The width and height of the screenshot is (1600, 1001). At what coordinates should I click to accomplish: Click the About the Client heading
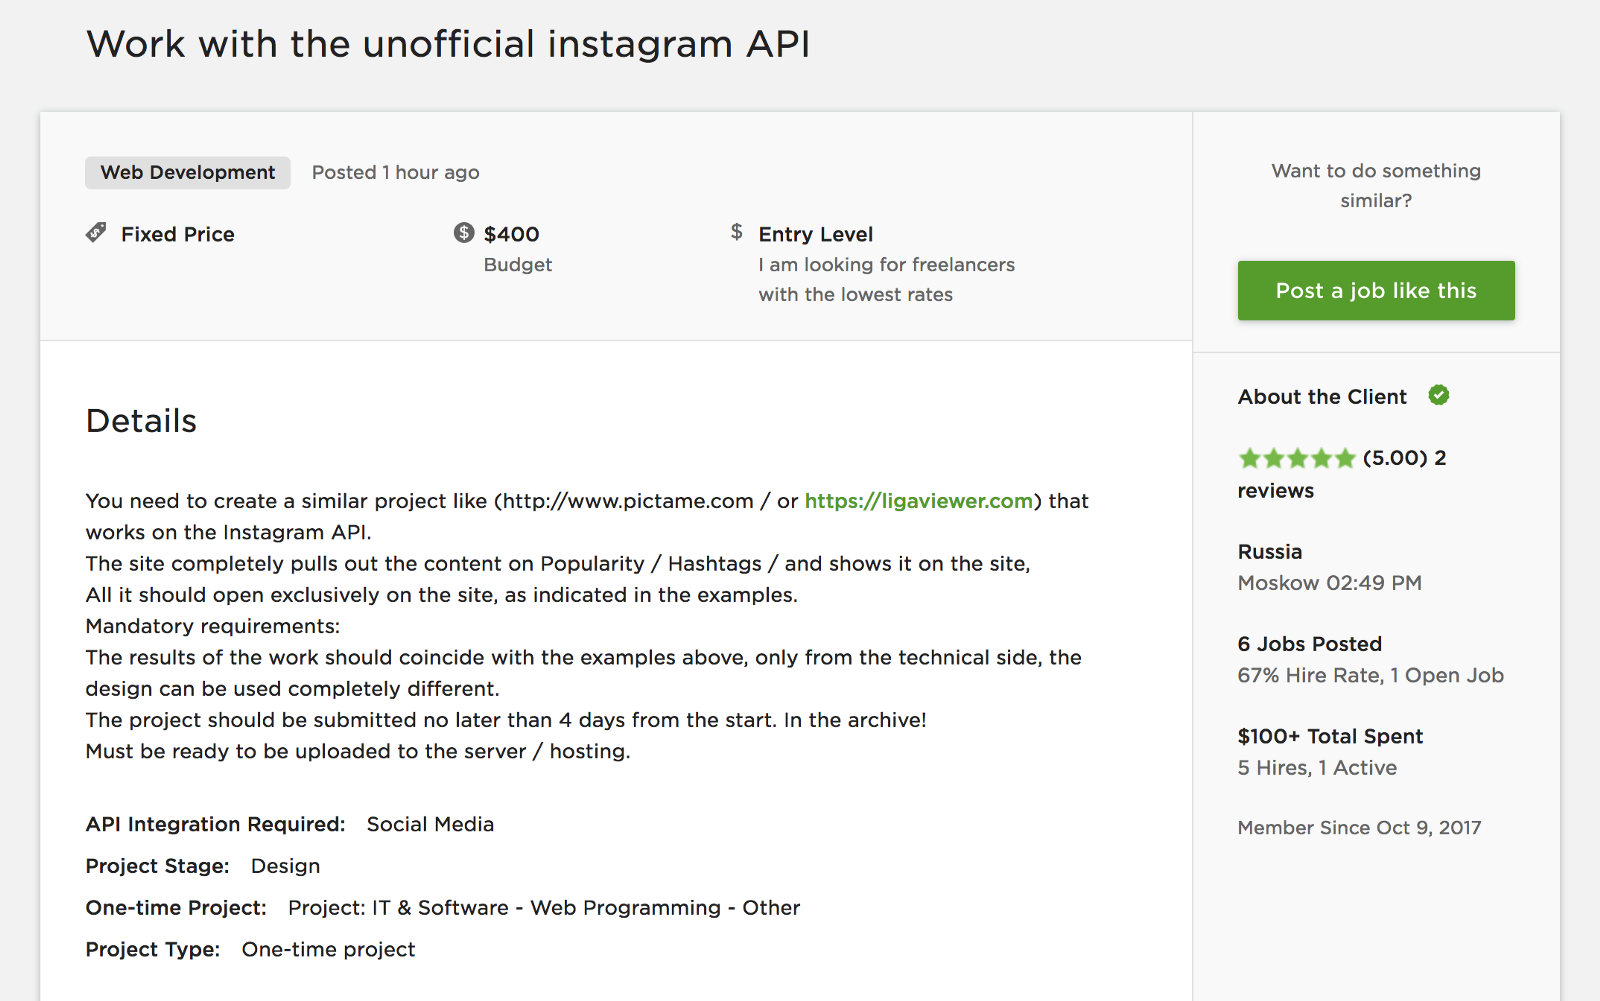pos(1322,397)
